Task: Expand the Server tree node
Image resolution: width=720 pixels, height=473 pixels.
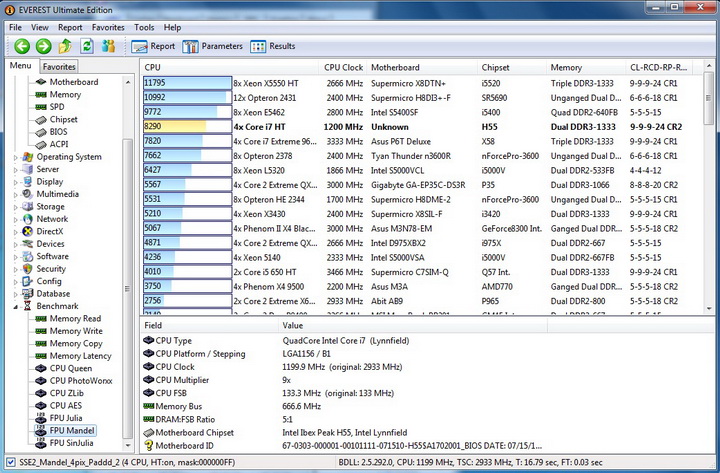Action: pos(16,170)
